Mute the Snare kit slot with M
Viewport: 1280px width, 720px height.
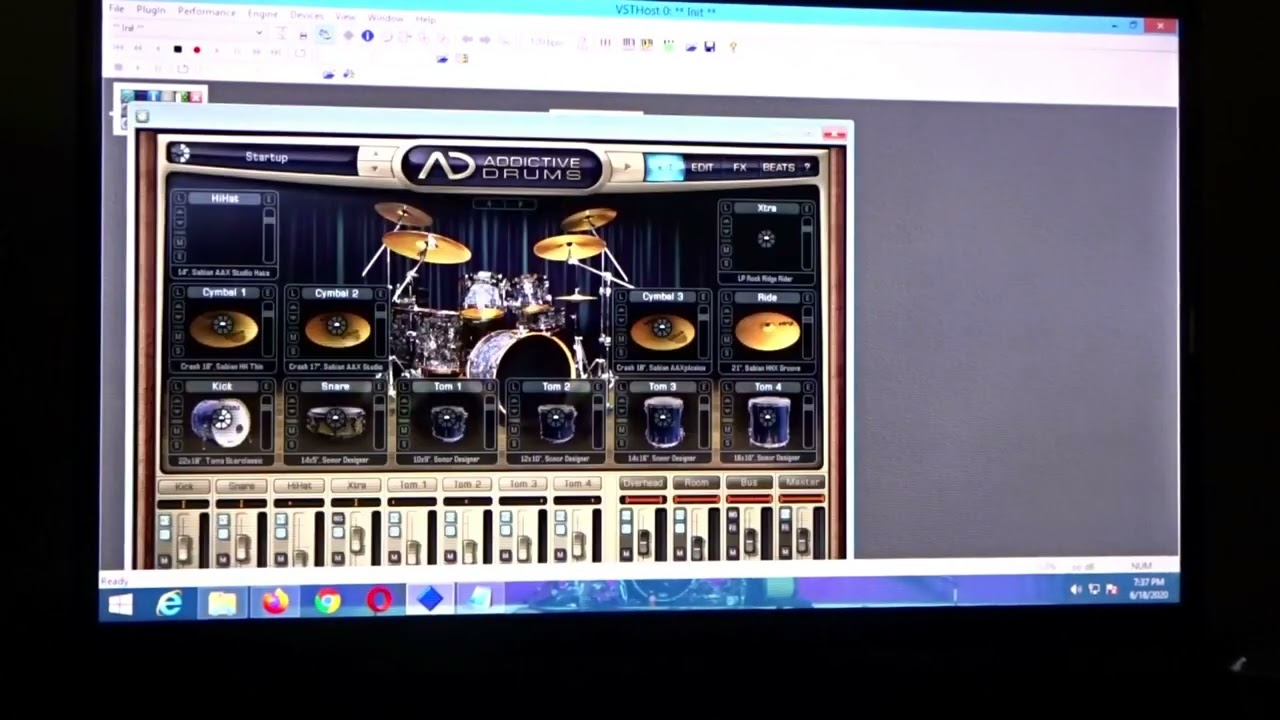(x=292, y=431)
